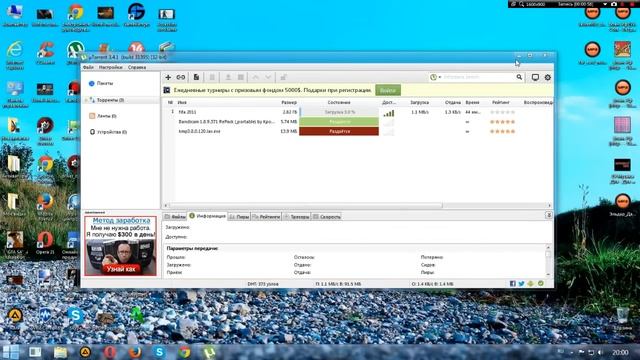The height and width of the screenshot is (360, 640).
Task: Click the Отдача column header
Action: pos(453,102)
